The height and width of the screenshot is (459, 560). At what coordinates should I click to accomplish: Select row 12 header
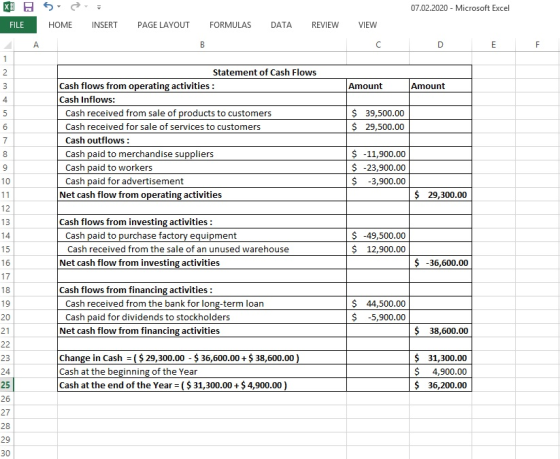(x=7, y=208)
